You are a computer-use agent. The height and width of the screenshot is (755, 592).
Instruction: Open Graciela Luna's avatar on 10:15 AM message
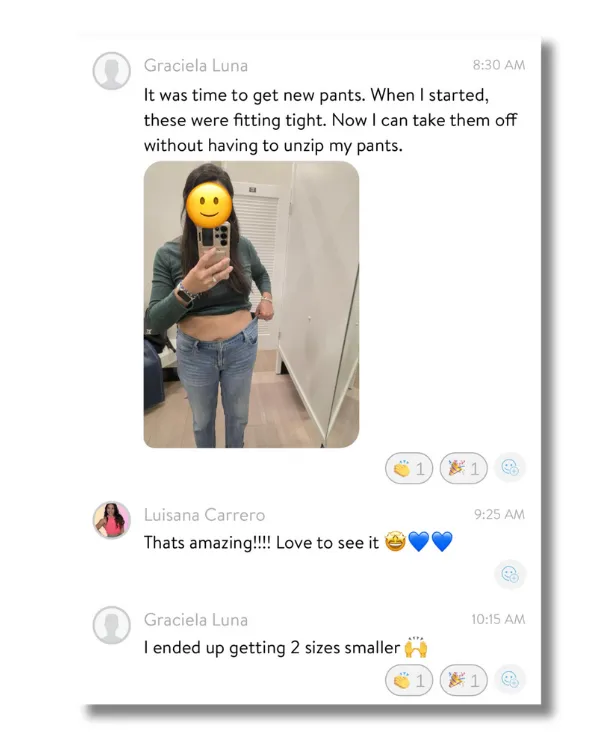click(112, 625)
